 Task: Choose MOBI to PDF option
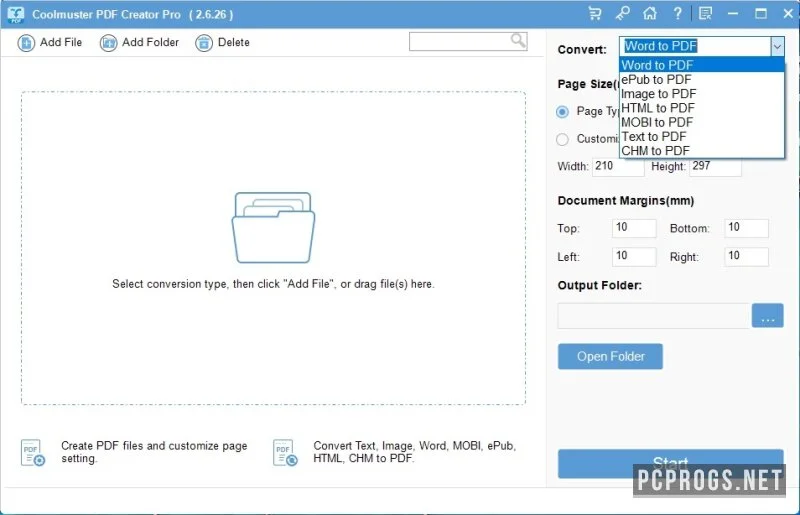702,122
